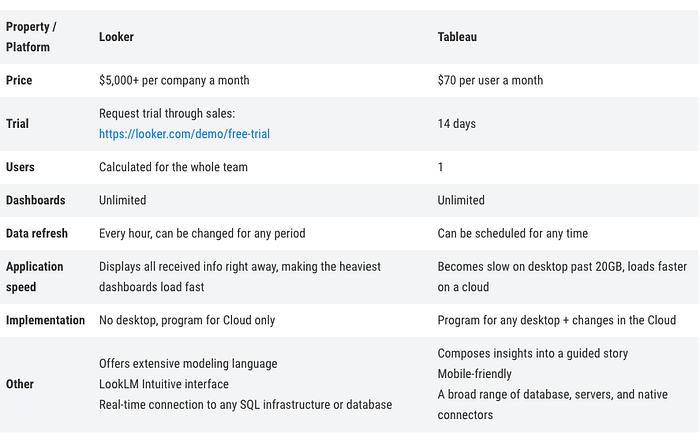Click the Looker column header
Viewport: 700px width, 442px height.
117,37
